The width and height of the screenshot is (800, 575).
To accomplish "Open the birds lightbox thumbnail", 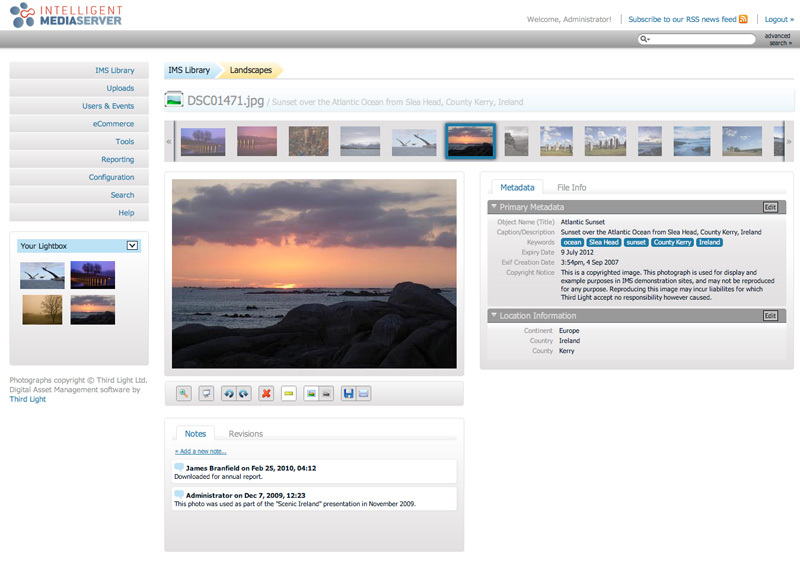I will [42, 276].
